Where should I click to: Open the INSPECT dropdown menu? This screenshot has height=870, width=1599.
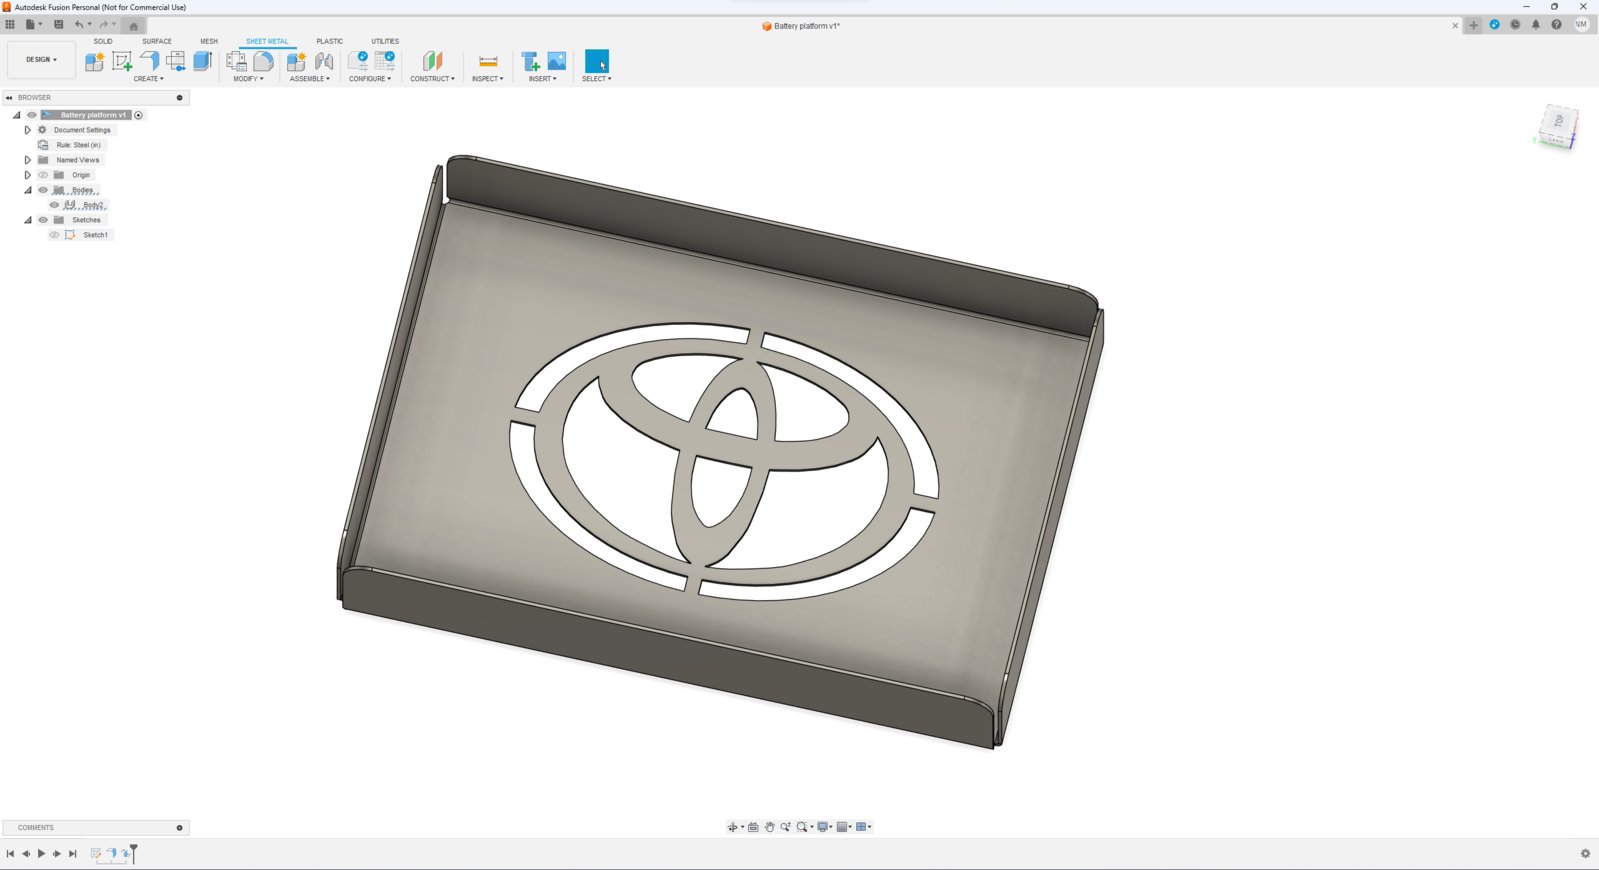tap(488, 79)
